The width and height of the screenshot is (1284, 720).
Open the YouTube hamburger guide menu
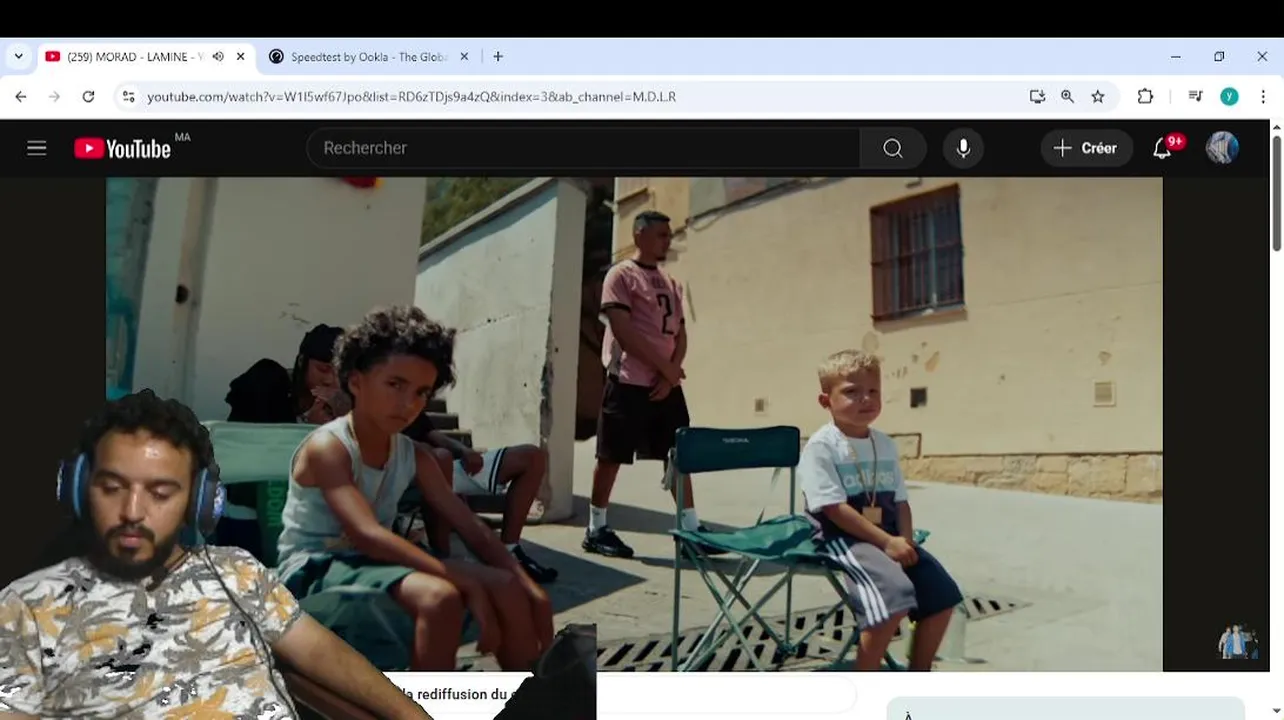pos(37,148)
